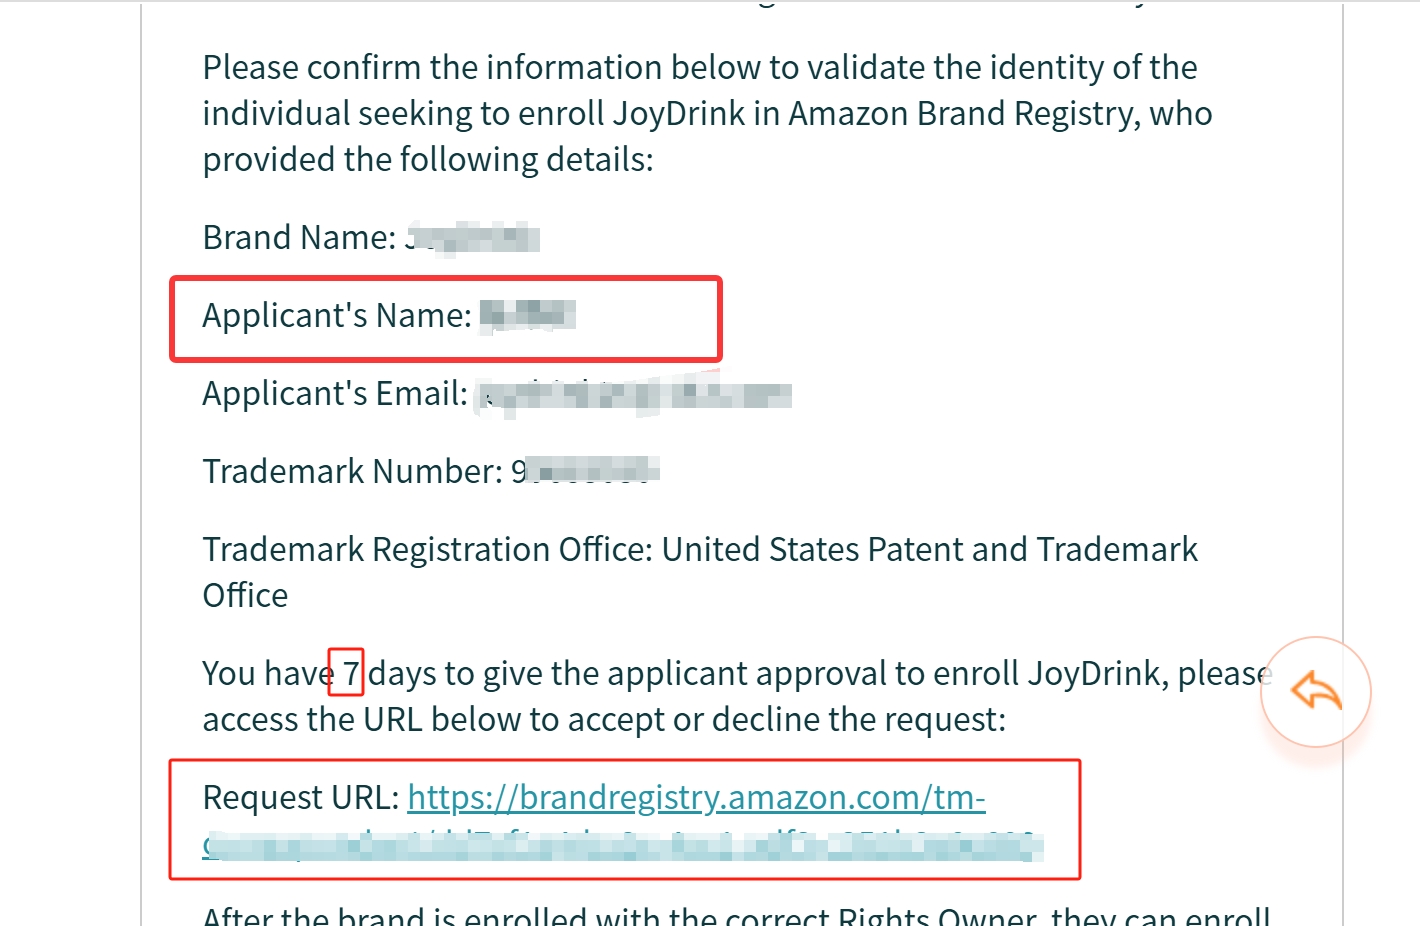Click the blurred Applicant's Name value

click(x=528, y=315)
